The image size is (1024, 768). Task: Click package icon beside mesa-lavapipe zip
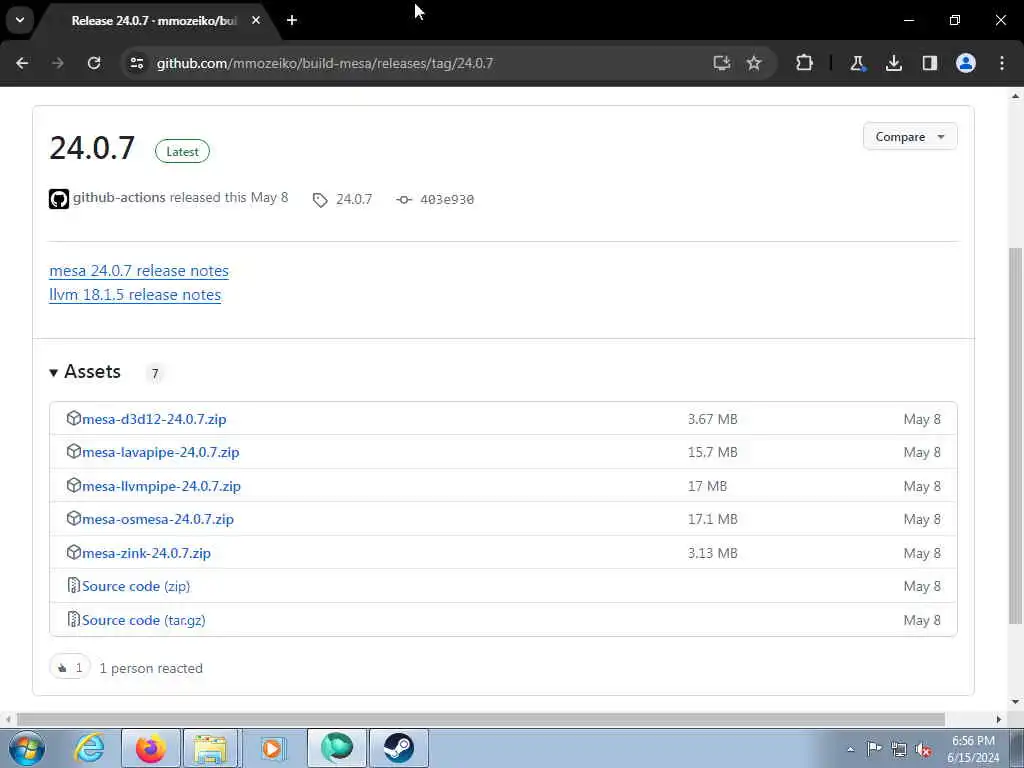coord(74,451)
